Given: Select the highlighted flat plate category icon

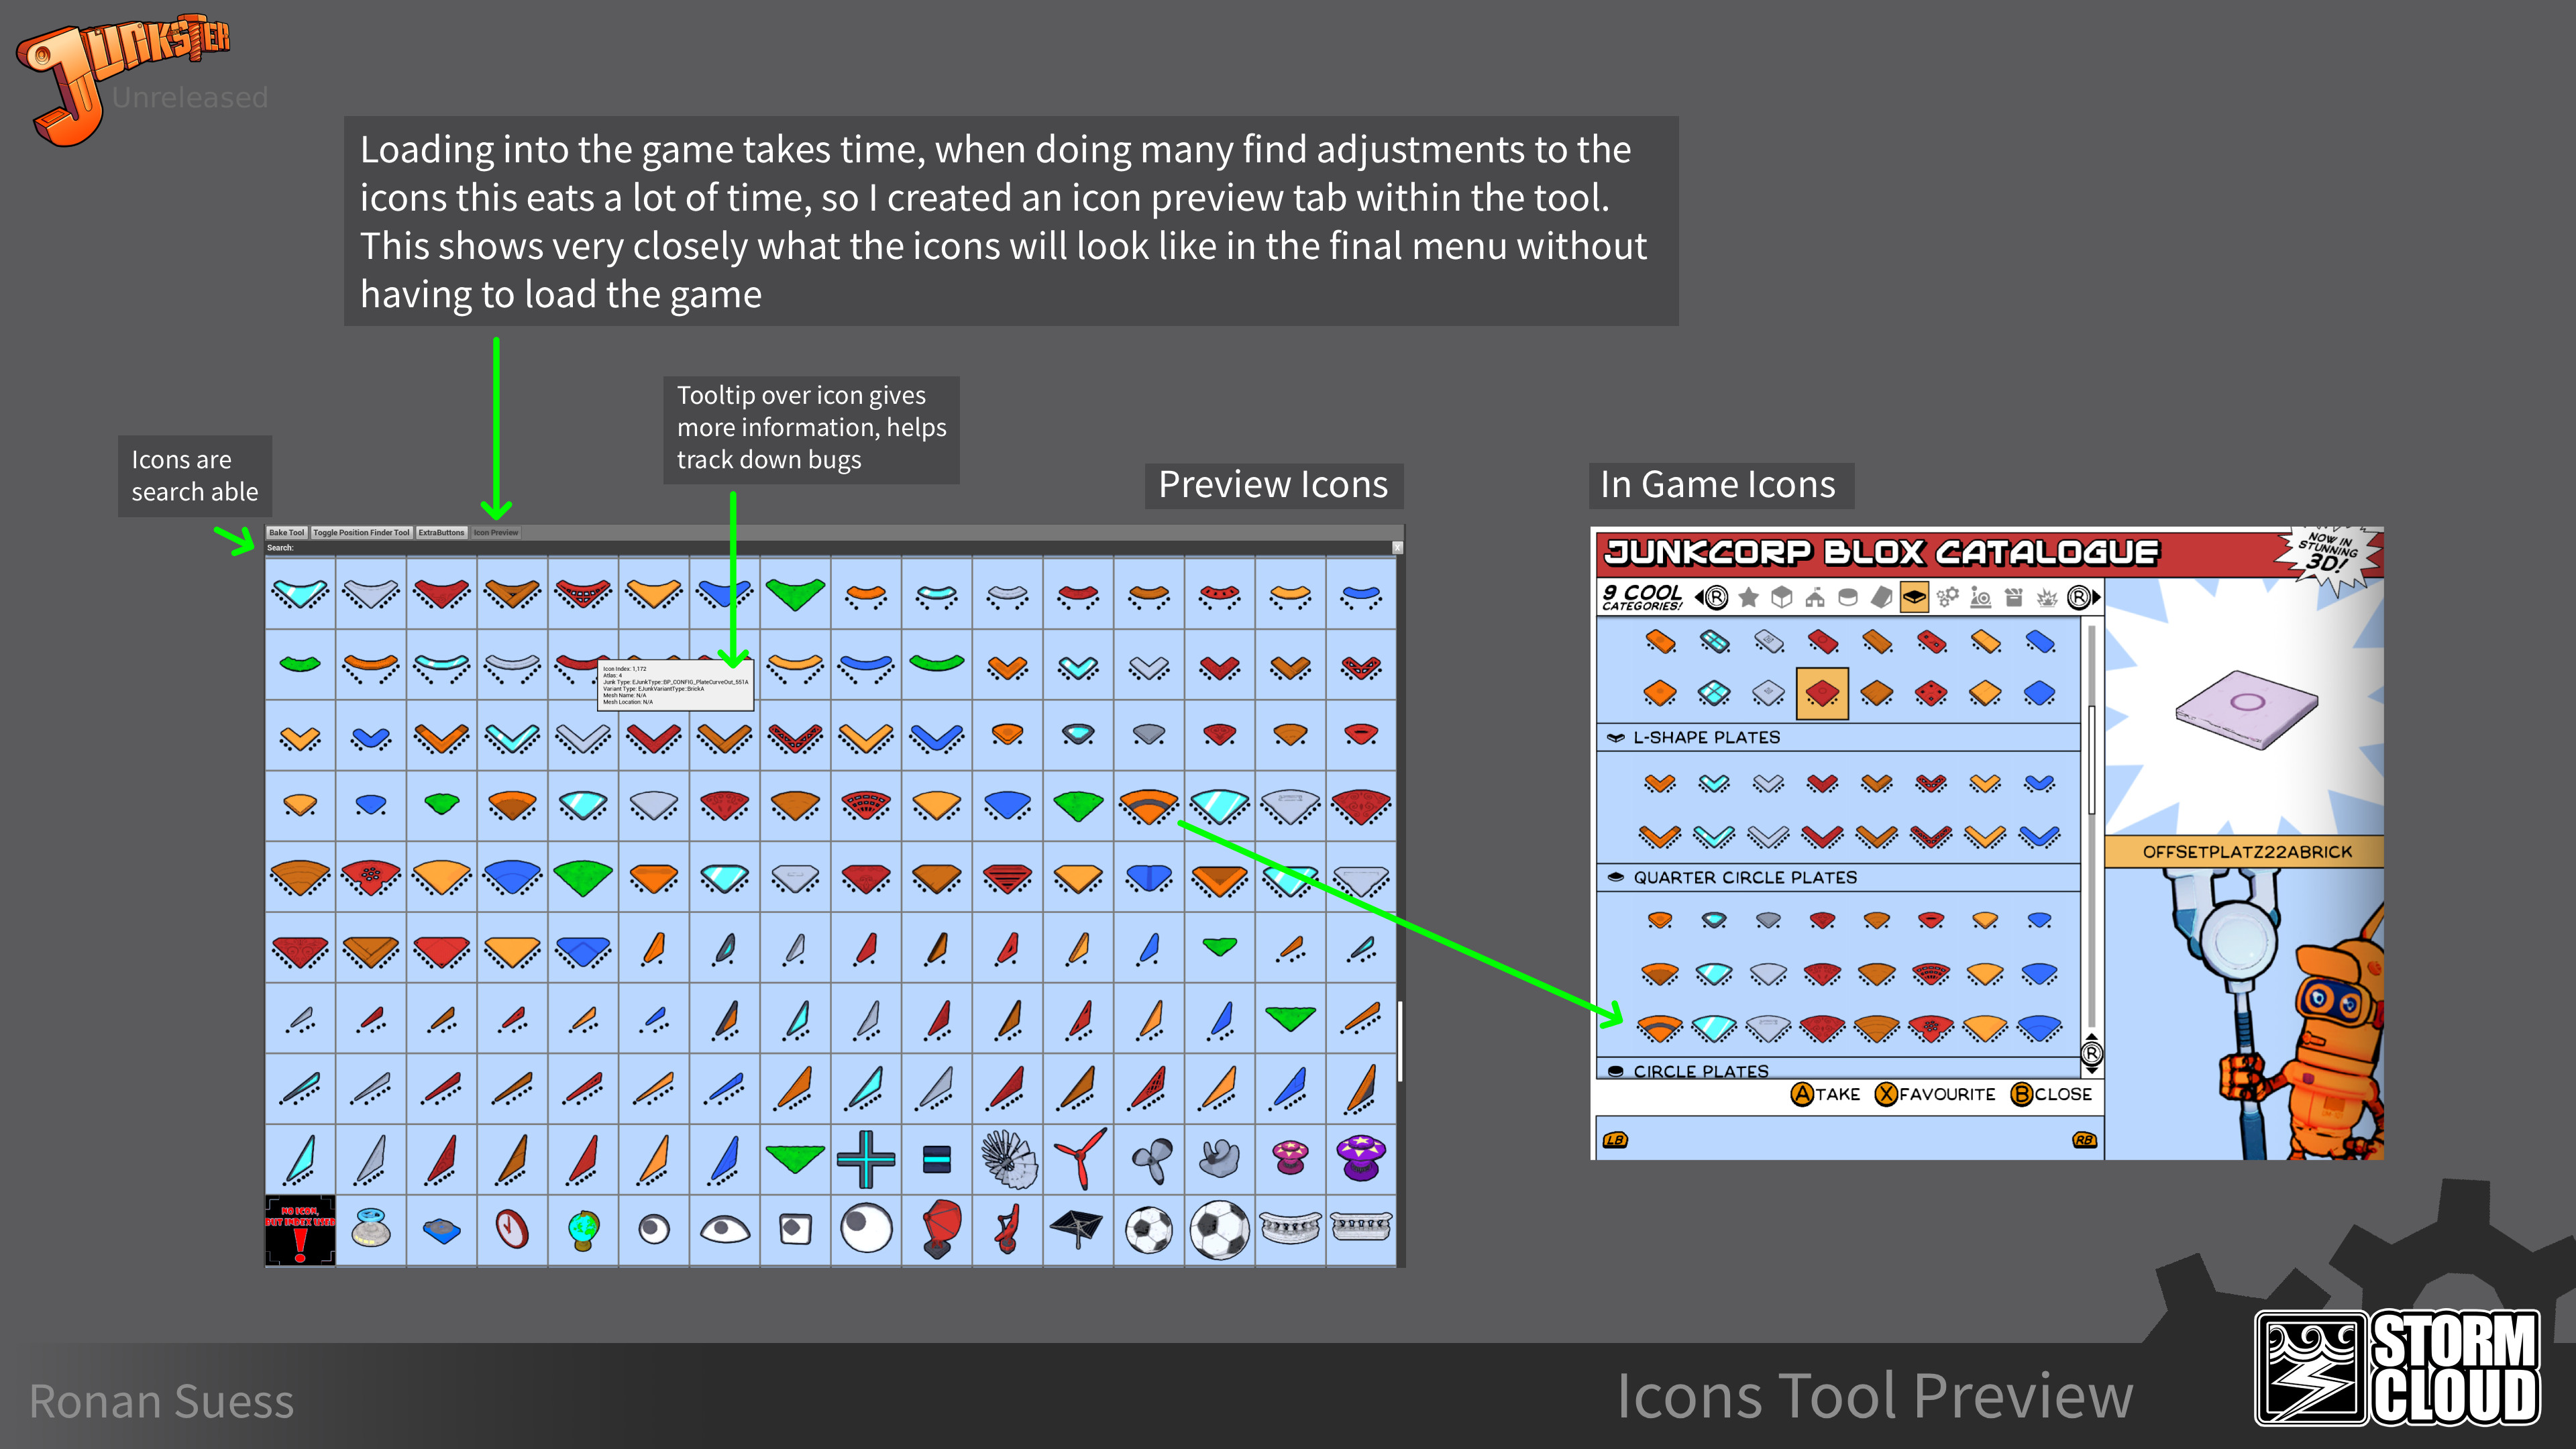Looking at the screenshot, I should point(1915,598).
